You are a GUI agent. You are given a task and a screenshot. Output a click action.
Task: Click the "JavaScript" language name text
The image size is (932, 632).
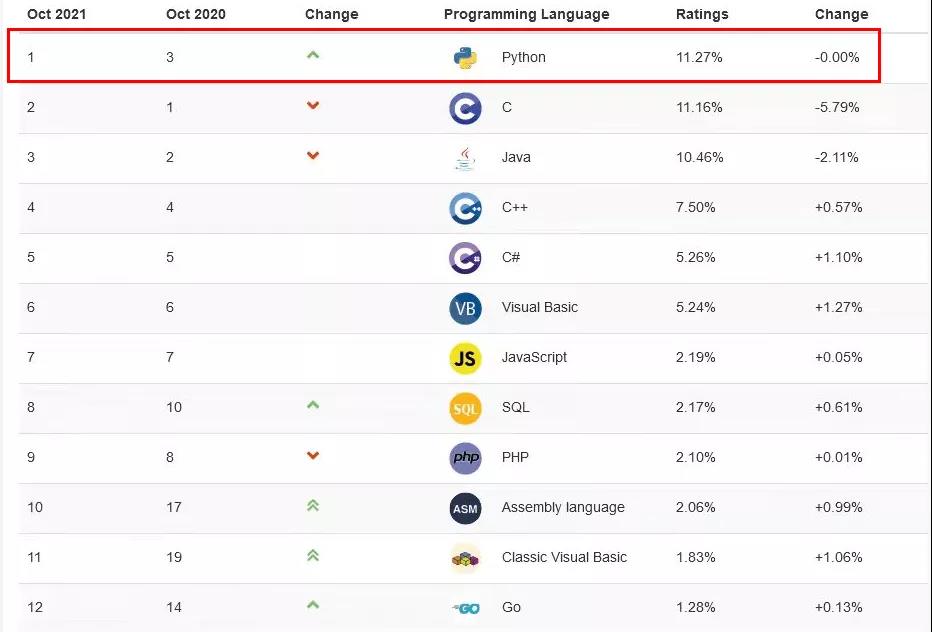tap(534, 357)
